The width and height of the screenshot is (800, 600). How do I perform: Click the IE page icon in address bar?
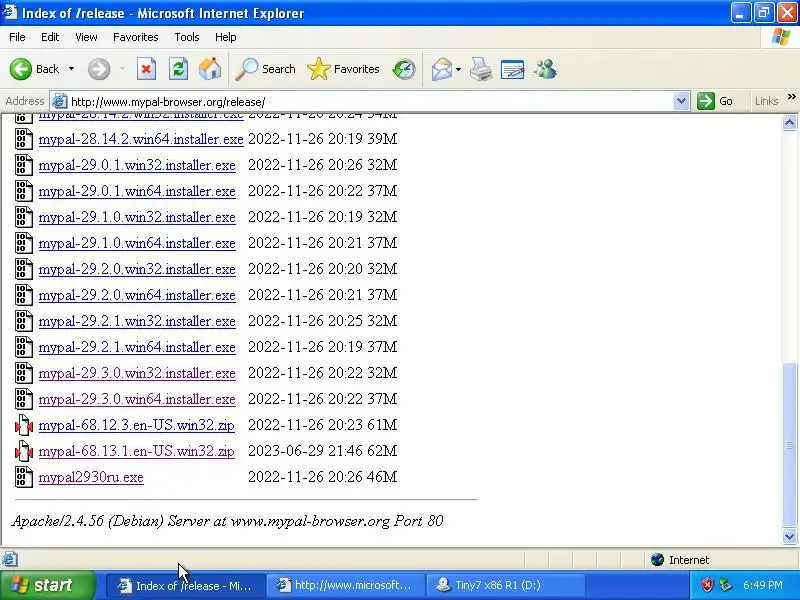(60, 101)
